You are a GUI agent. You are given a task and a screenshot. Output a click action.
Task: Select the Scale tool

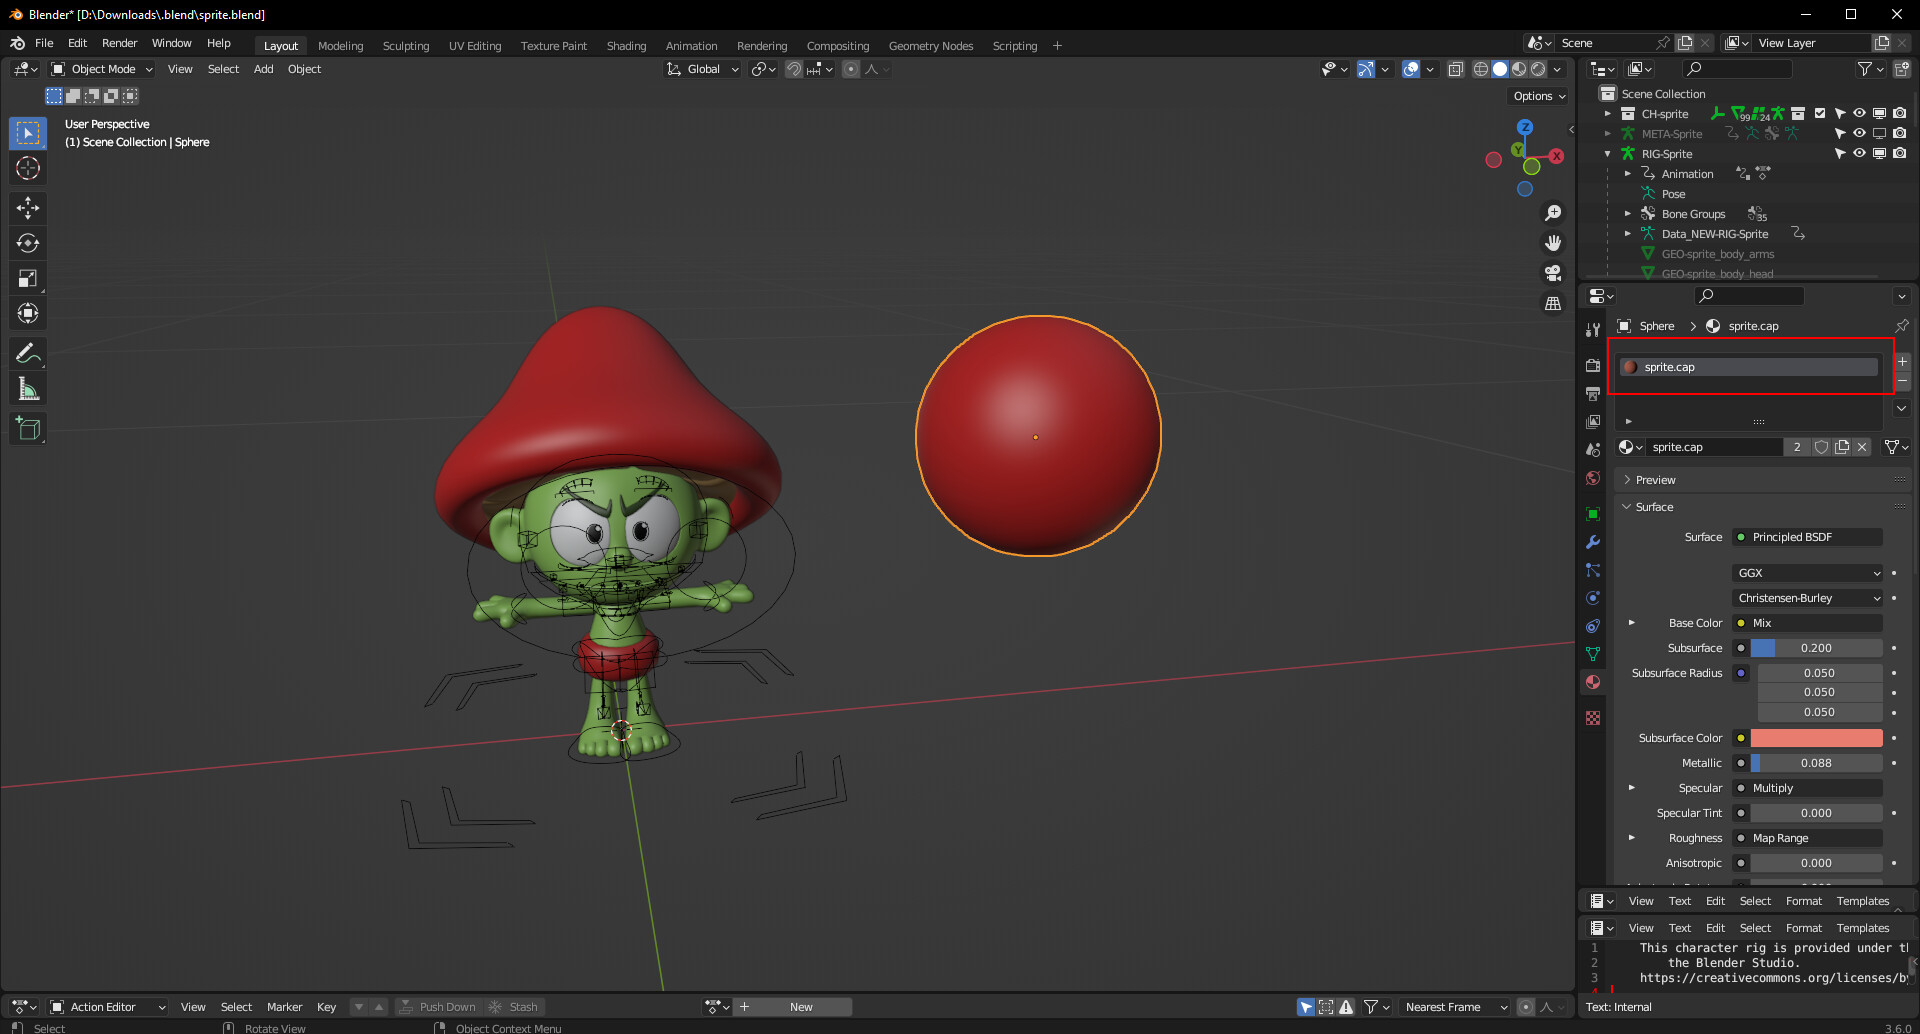28,278
